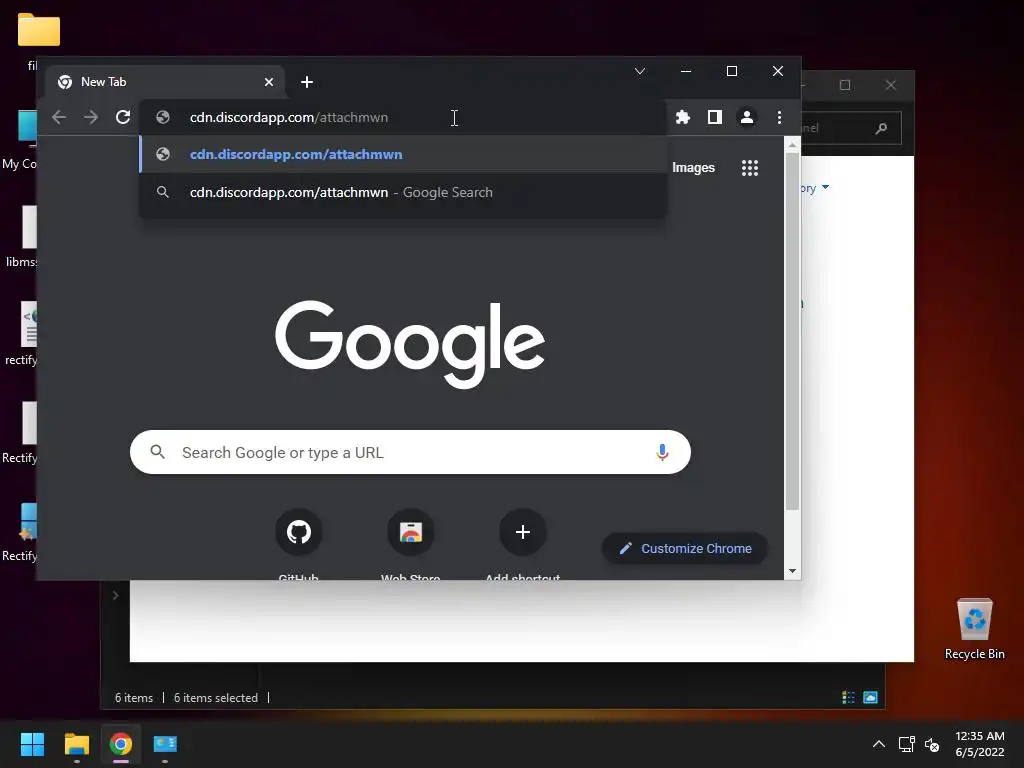Open Chrome's three-dot menu
The image size is (1024, 768).
coord(779,118)
